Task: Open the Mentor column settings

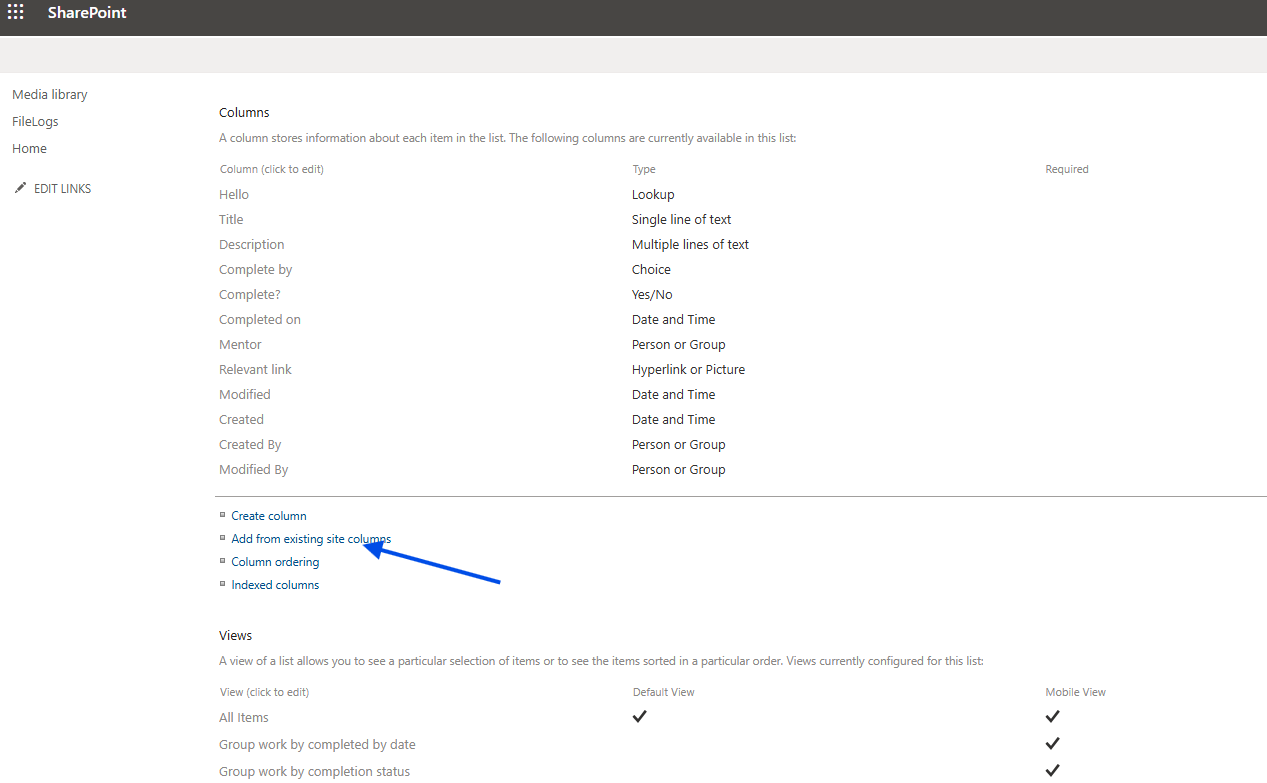Action: 240,345
